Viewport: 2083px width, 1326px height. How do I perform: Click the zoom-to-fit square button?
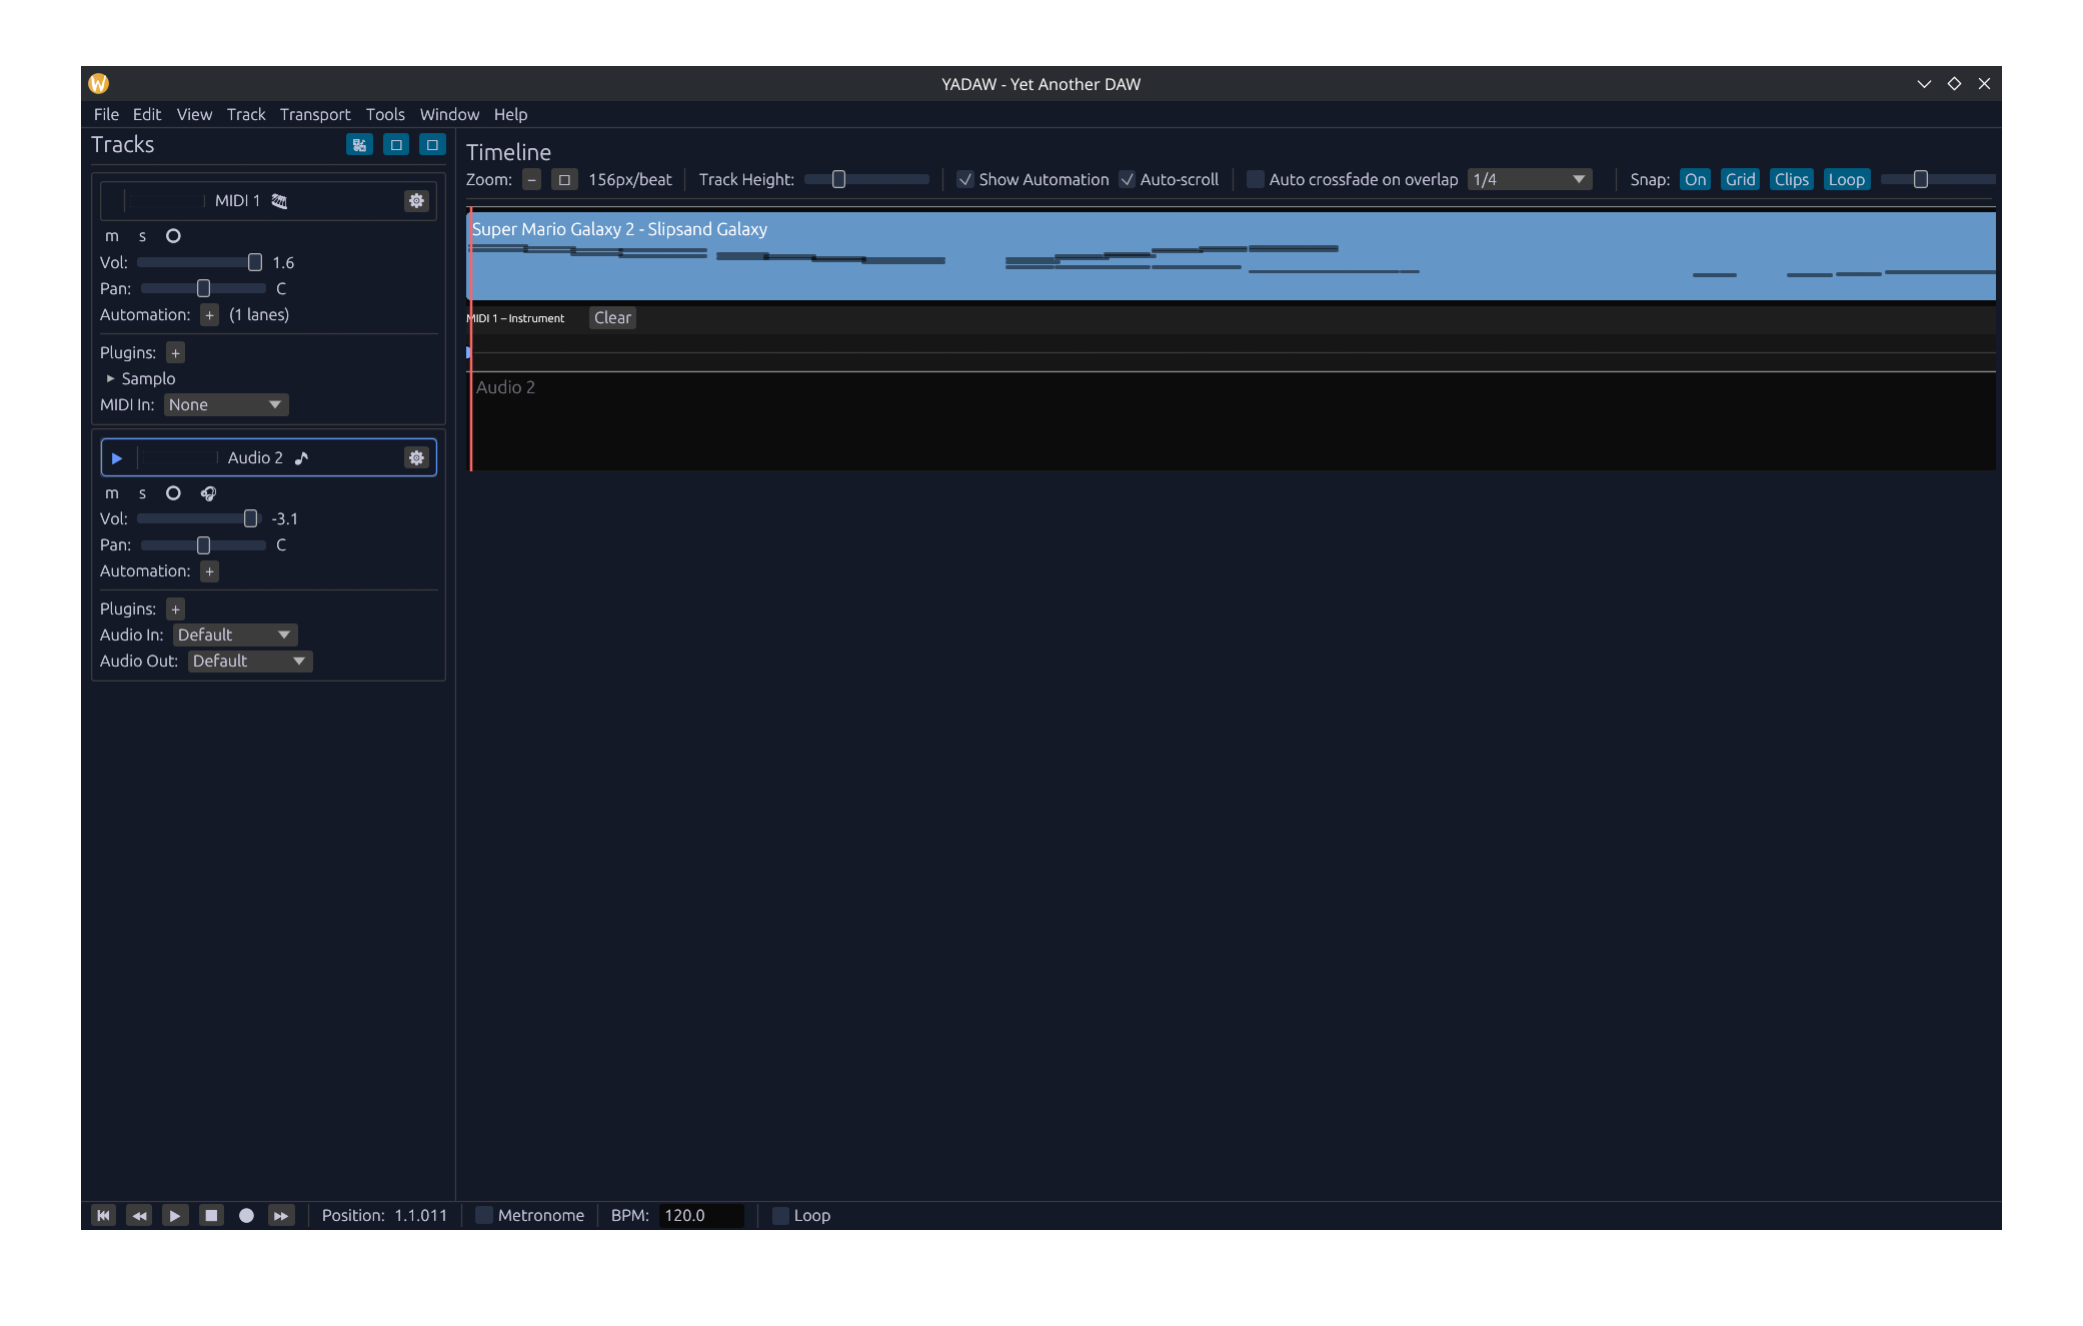click(564, 180)
